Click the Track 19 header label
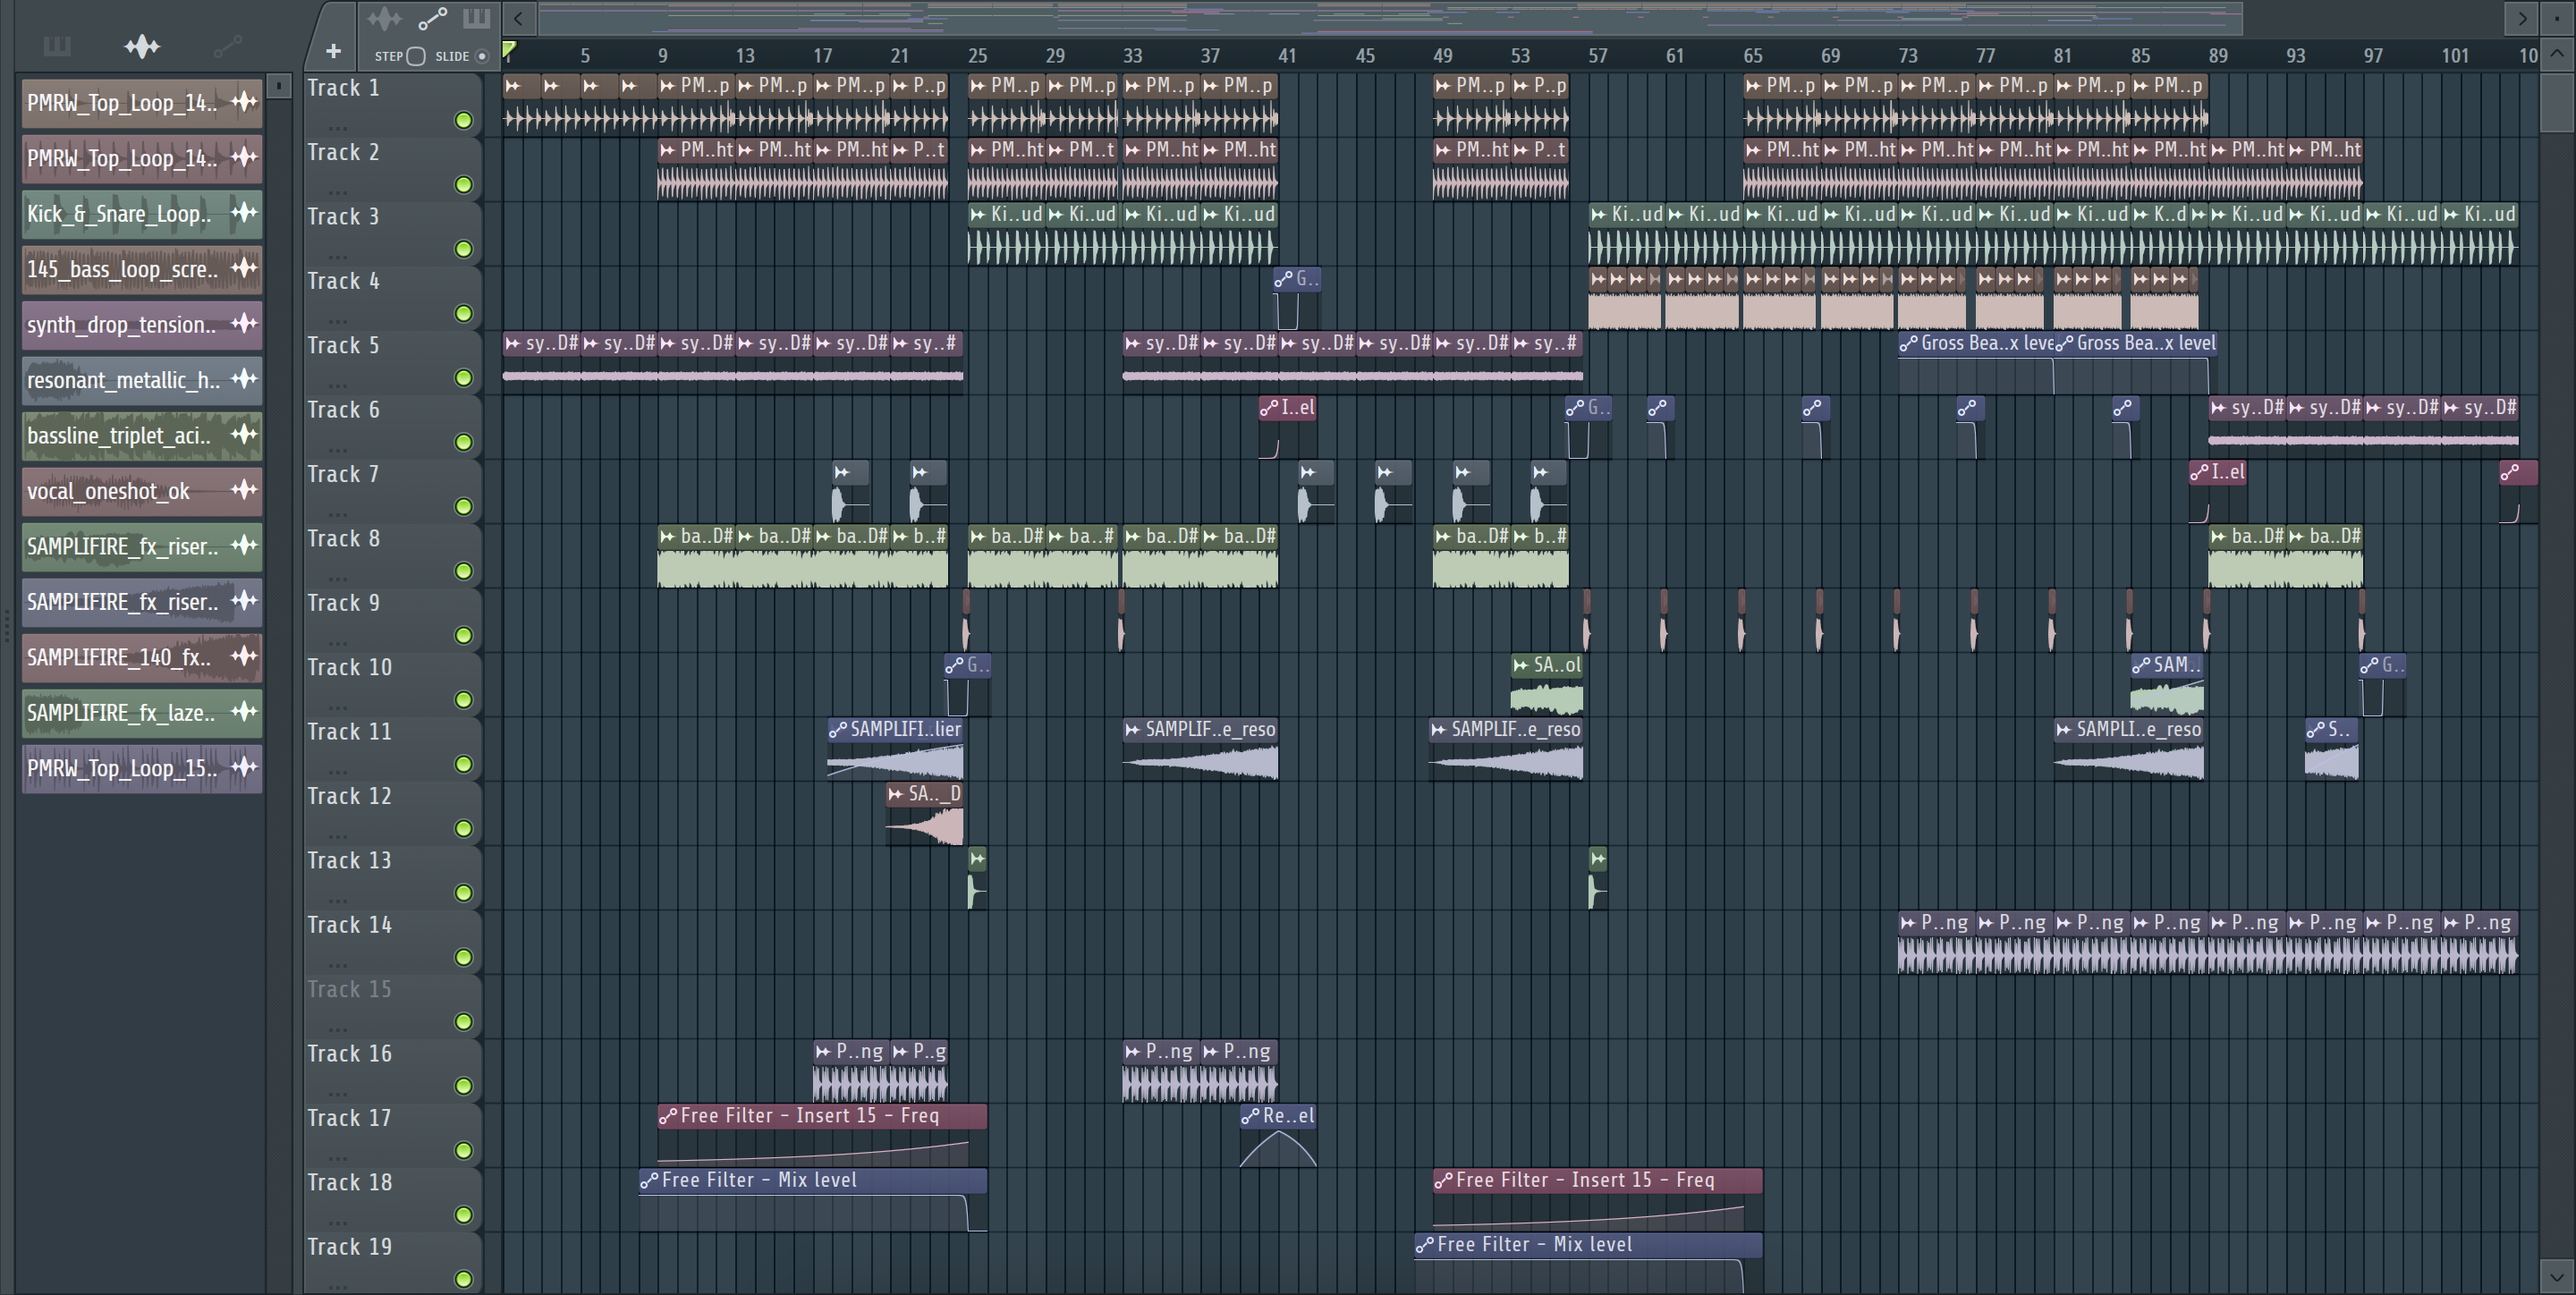The width and height of the screenshot is (2576, 1295). click(349, 1247)
